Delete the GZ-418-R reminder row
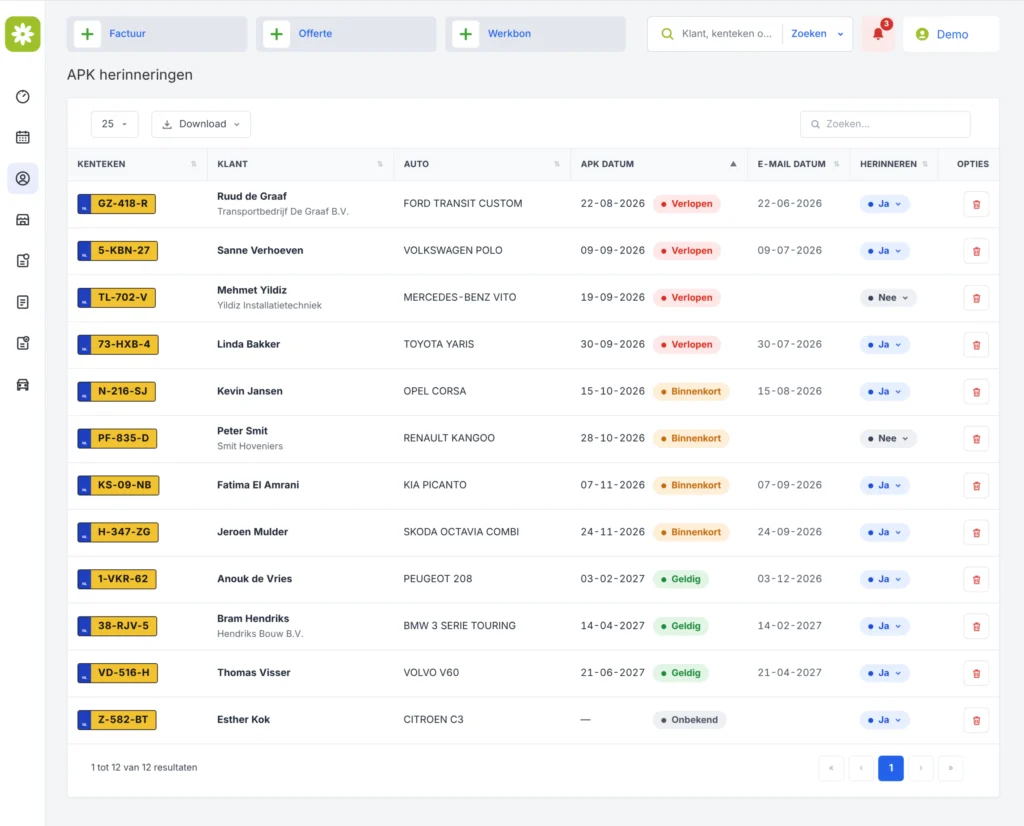The image size is (1024, 826). pos(976,204)
